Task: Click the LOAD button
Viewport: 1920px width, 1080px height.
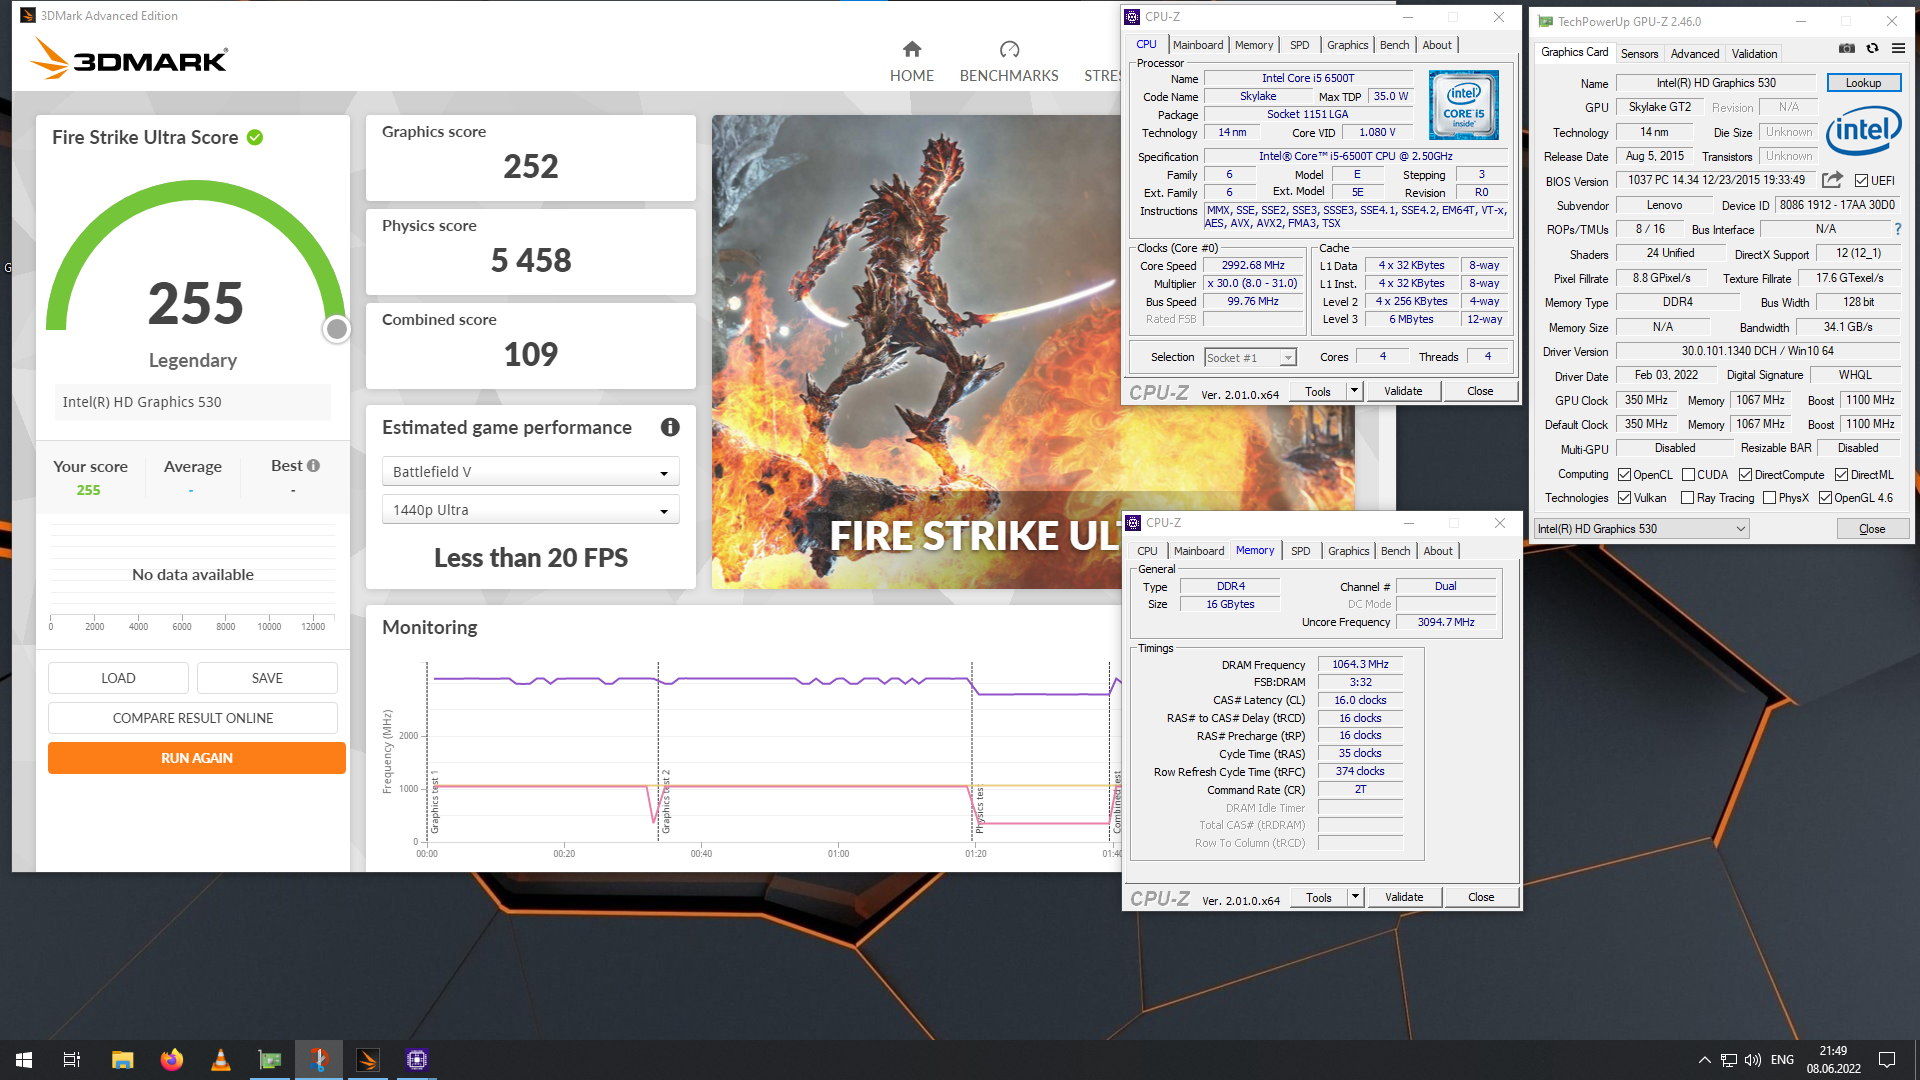Action: click(x=118, y=678)
